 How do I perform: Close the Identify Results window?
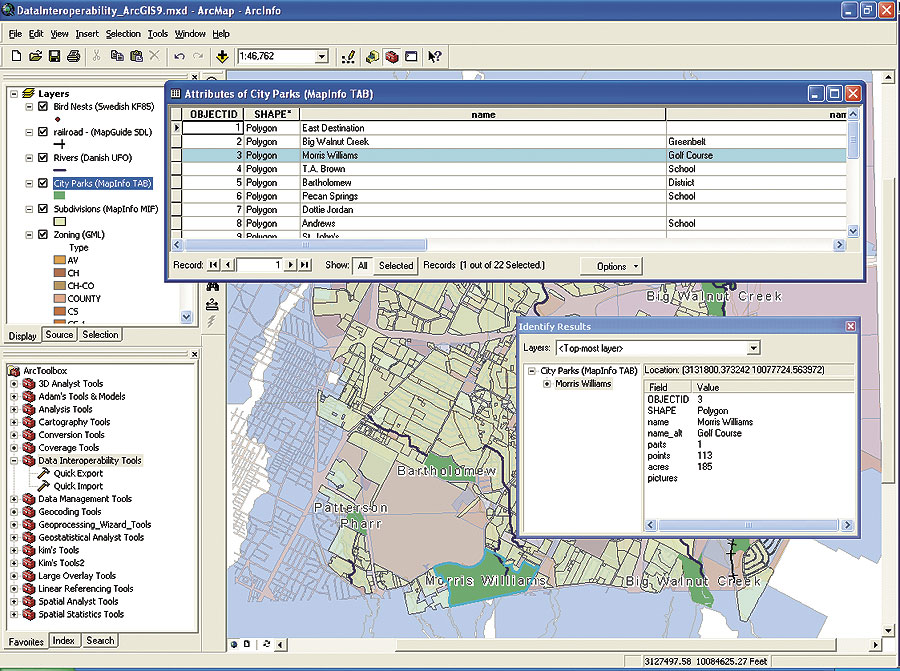coord(851,326)
